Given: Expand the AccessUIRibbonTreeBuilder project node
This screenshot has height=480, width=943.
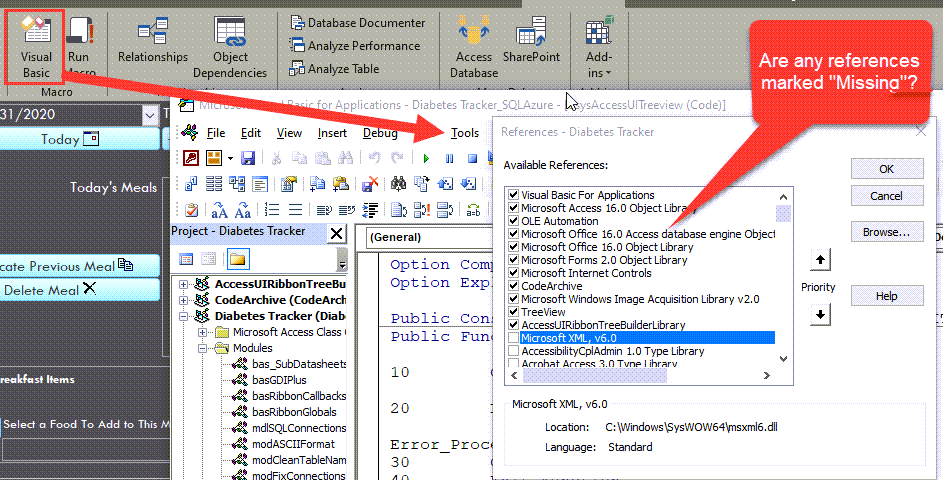Looking at the screenshot, I should tap(183, 285).
